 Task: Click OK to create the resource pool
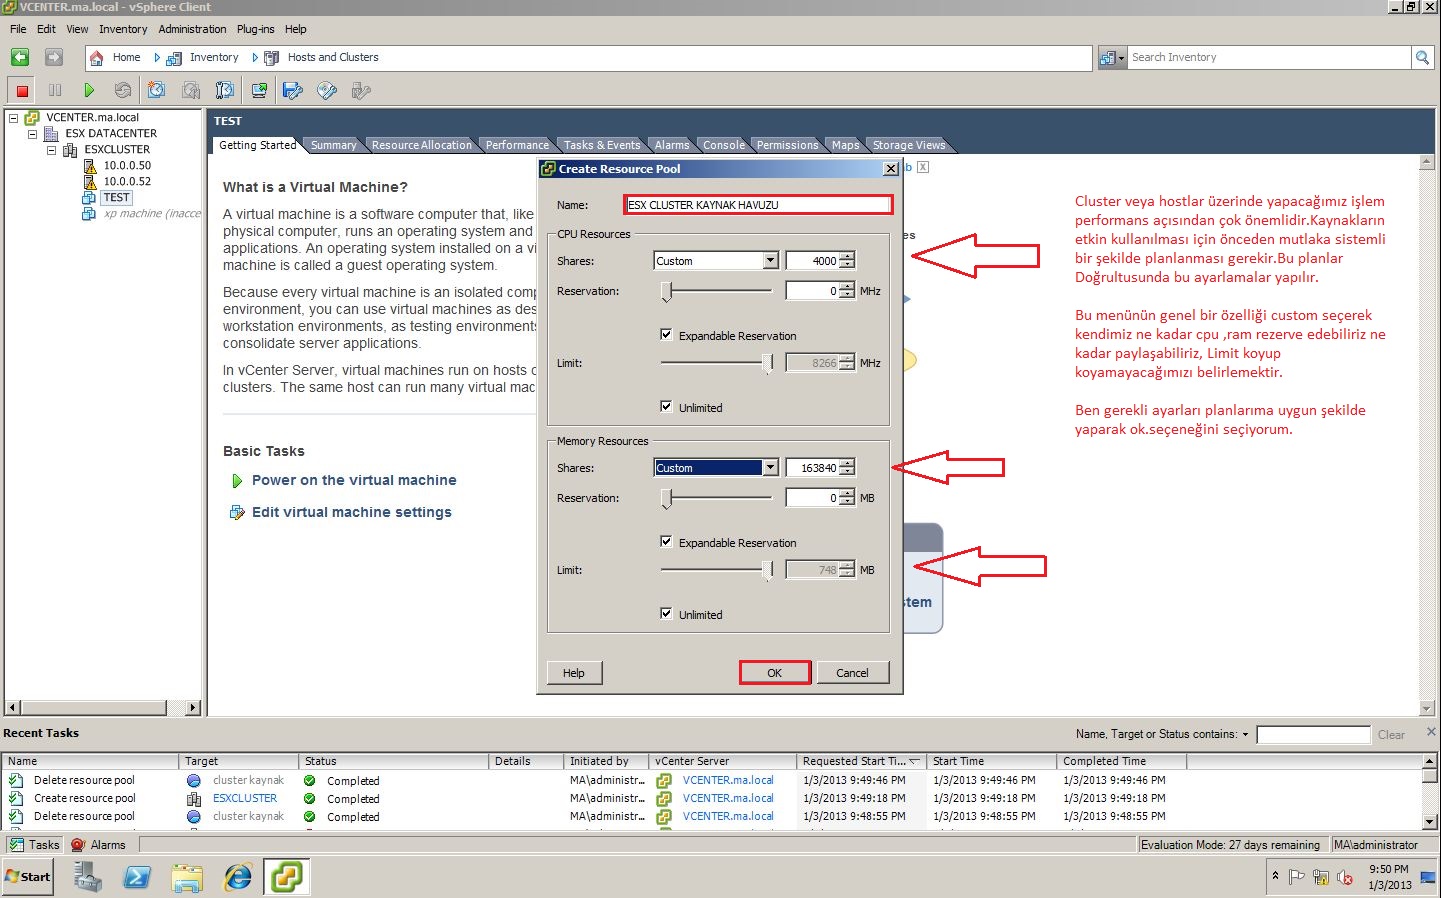(x=774, y=672)
